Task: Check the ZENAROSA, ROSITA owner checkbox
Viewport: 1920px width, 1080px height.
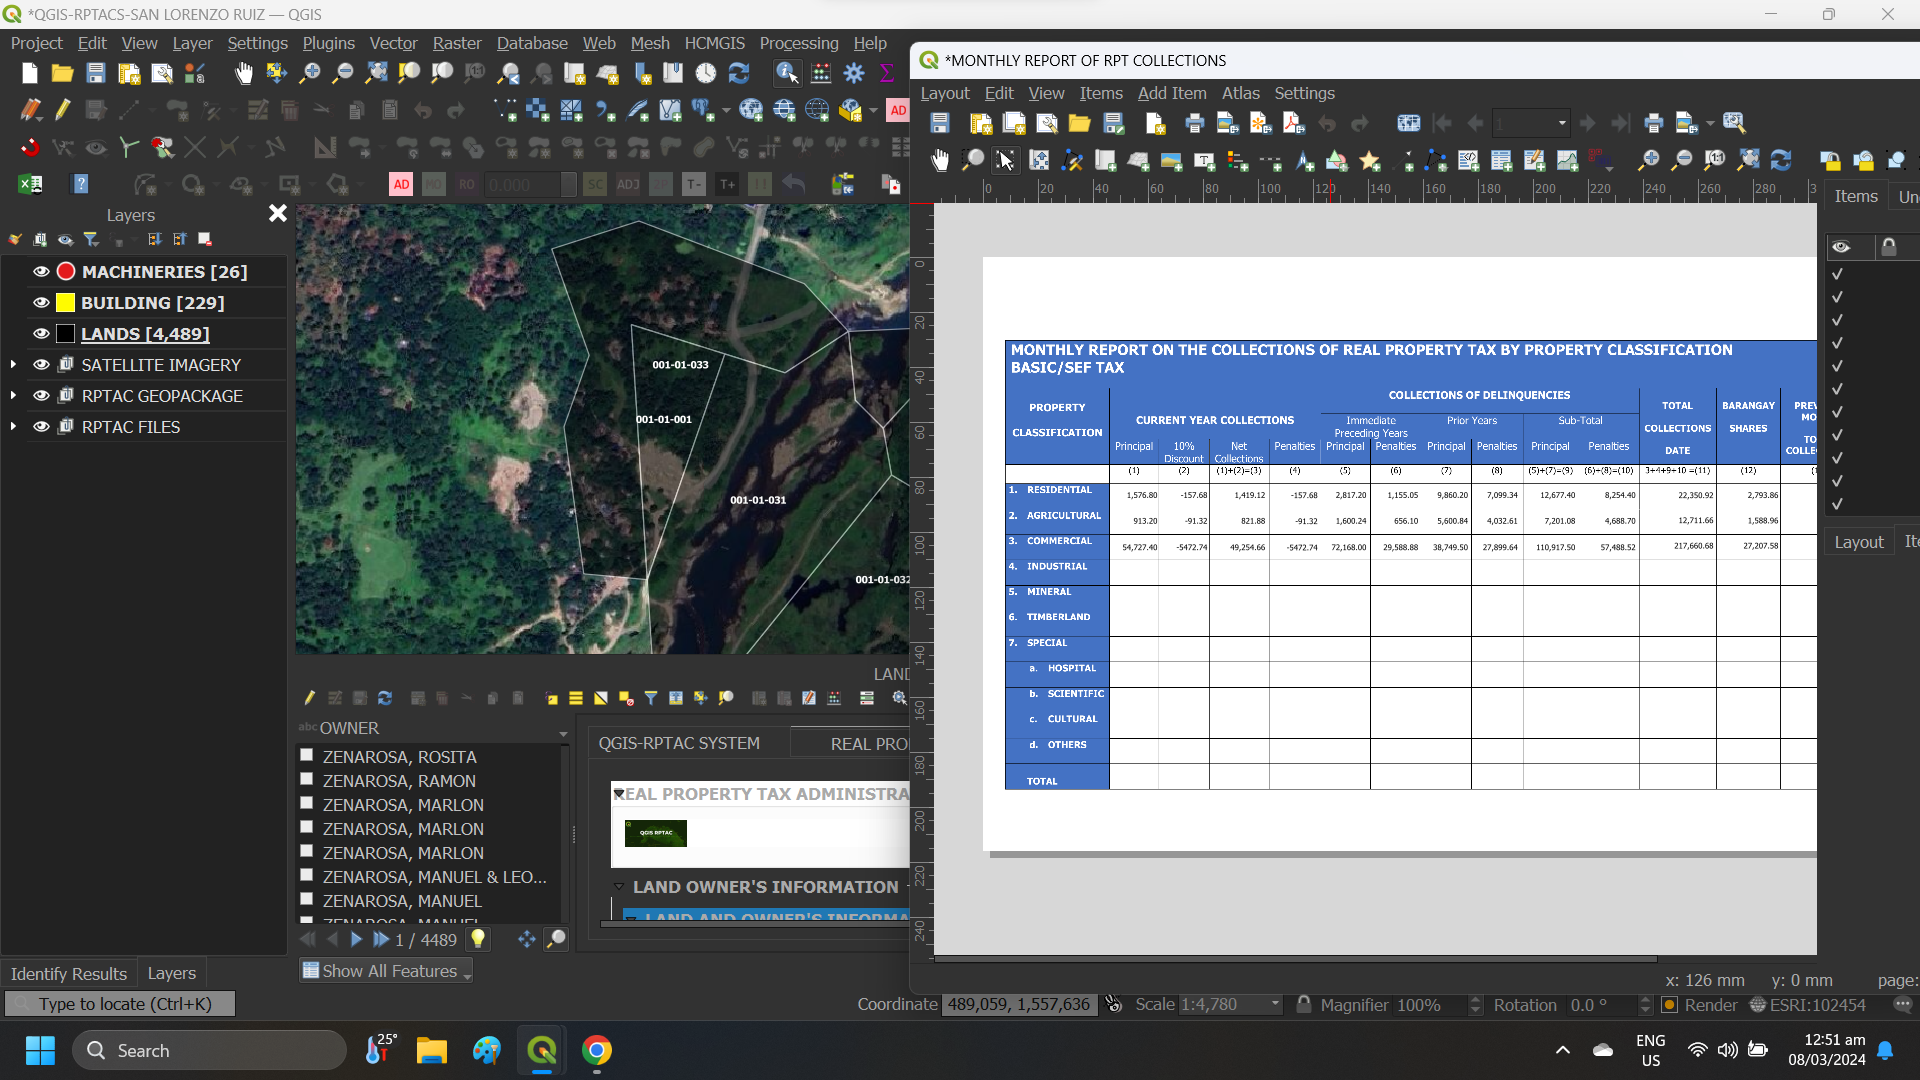Action: click(307, 755)
